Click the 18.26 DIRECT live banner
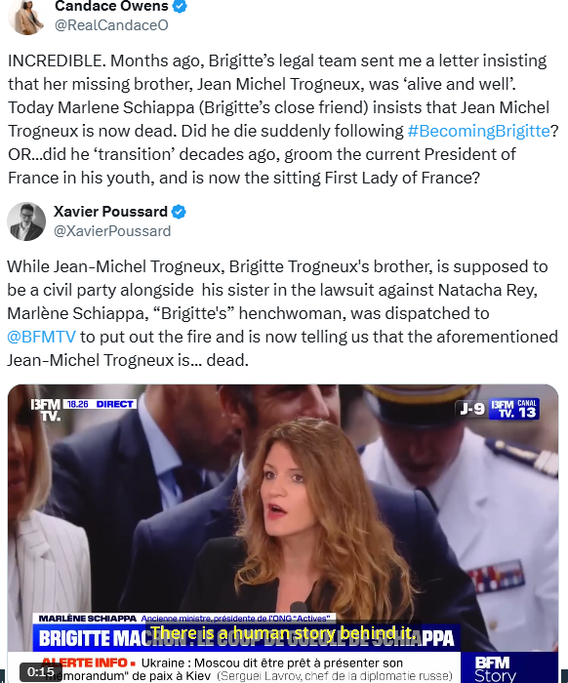The height and width of the screenshot is (683, 568). 100,404
